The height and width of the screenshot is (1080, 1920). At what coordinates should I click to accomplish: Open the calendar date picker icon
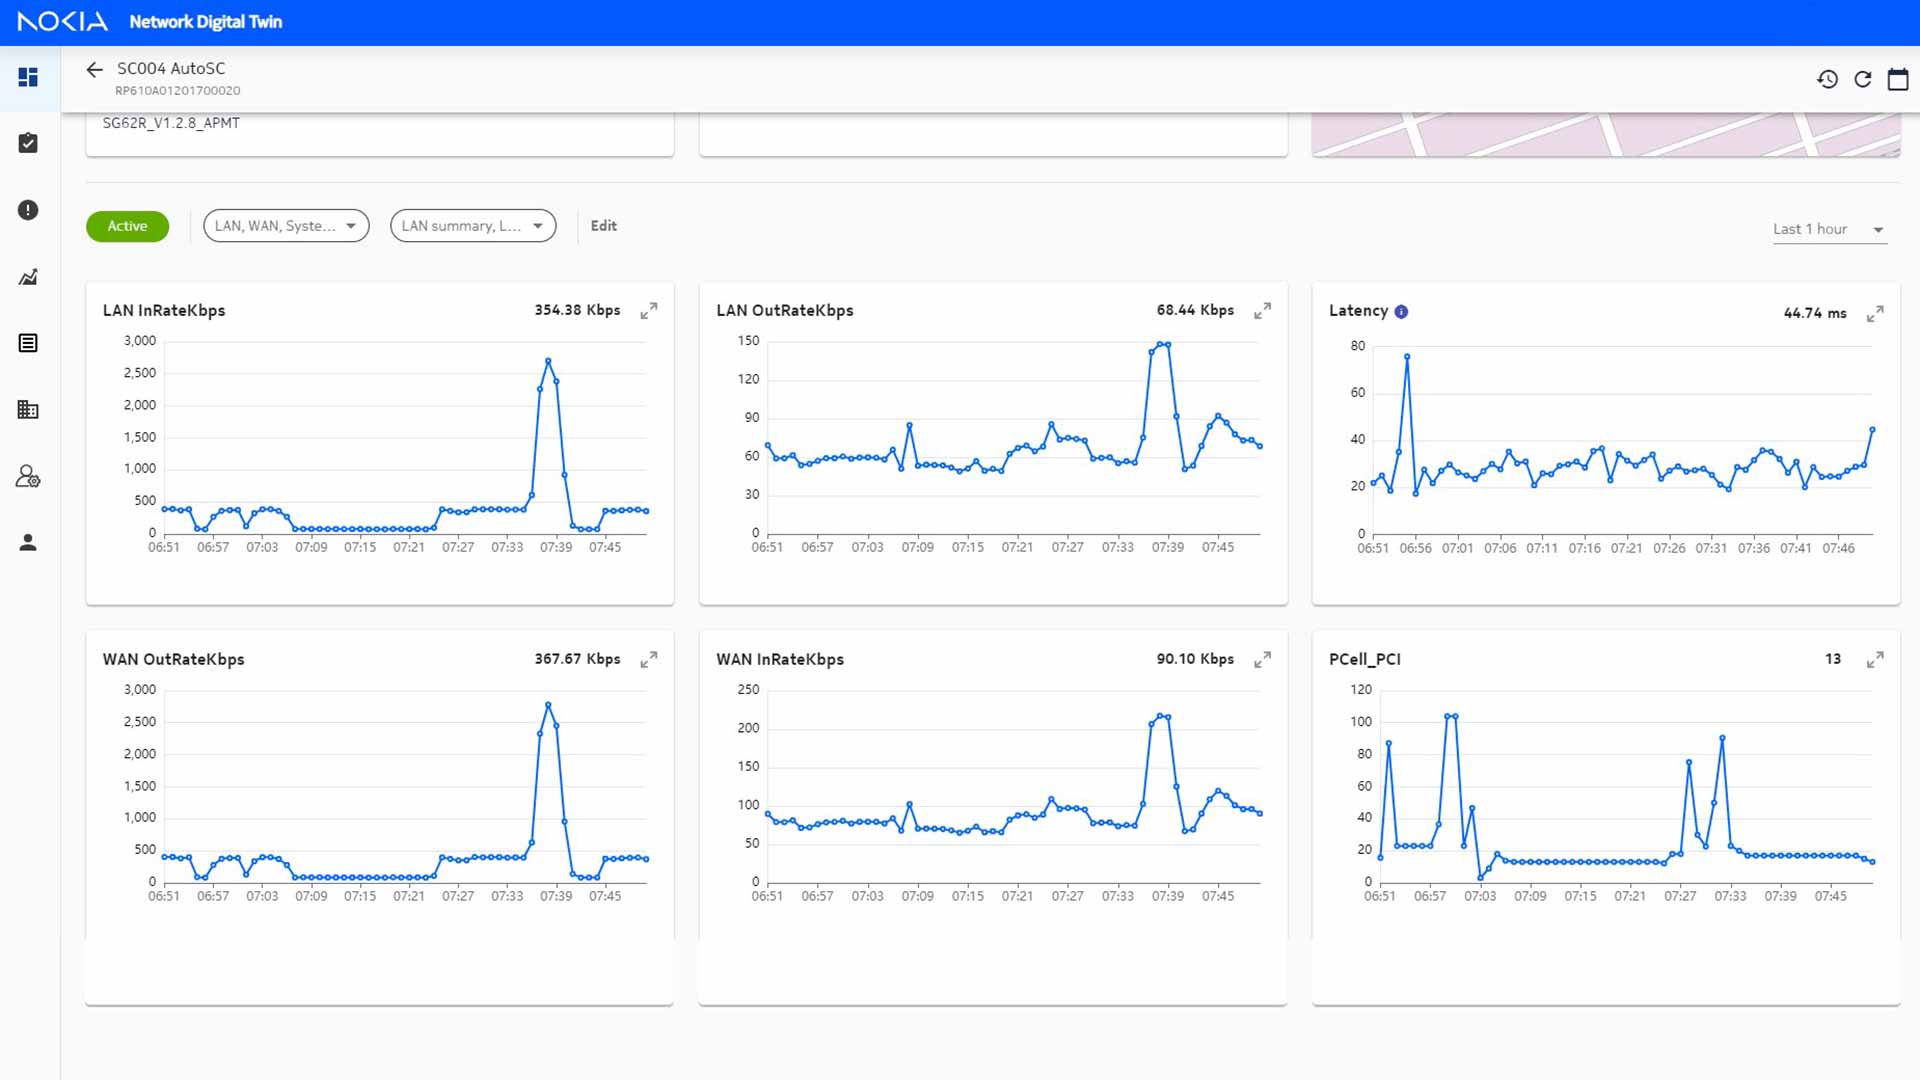[x=1897, y=79]
